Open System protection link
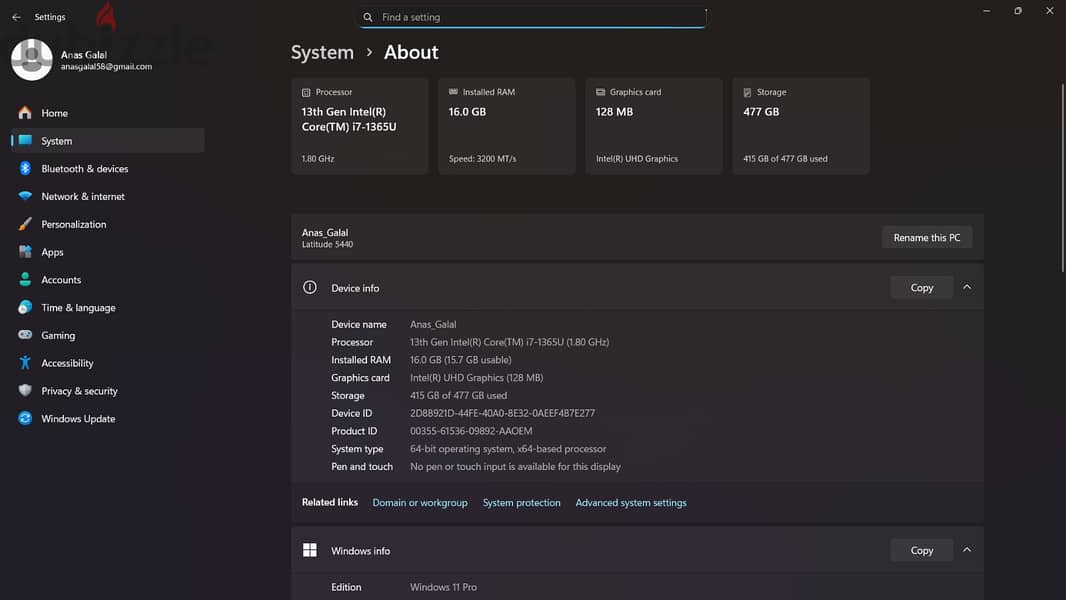Image resolution: width=1066 pixels, height=600 pixels. (521, 503)
